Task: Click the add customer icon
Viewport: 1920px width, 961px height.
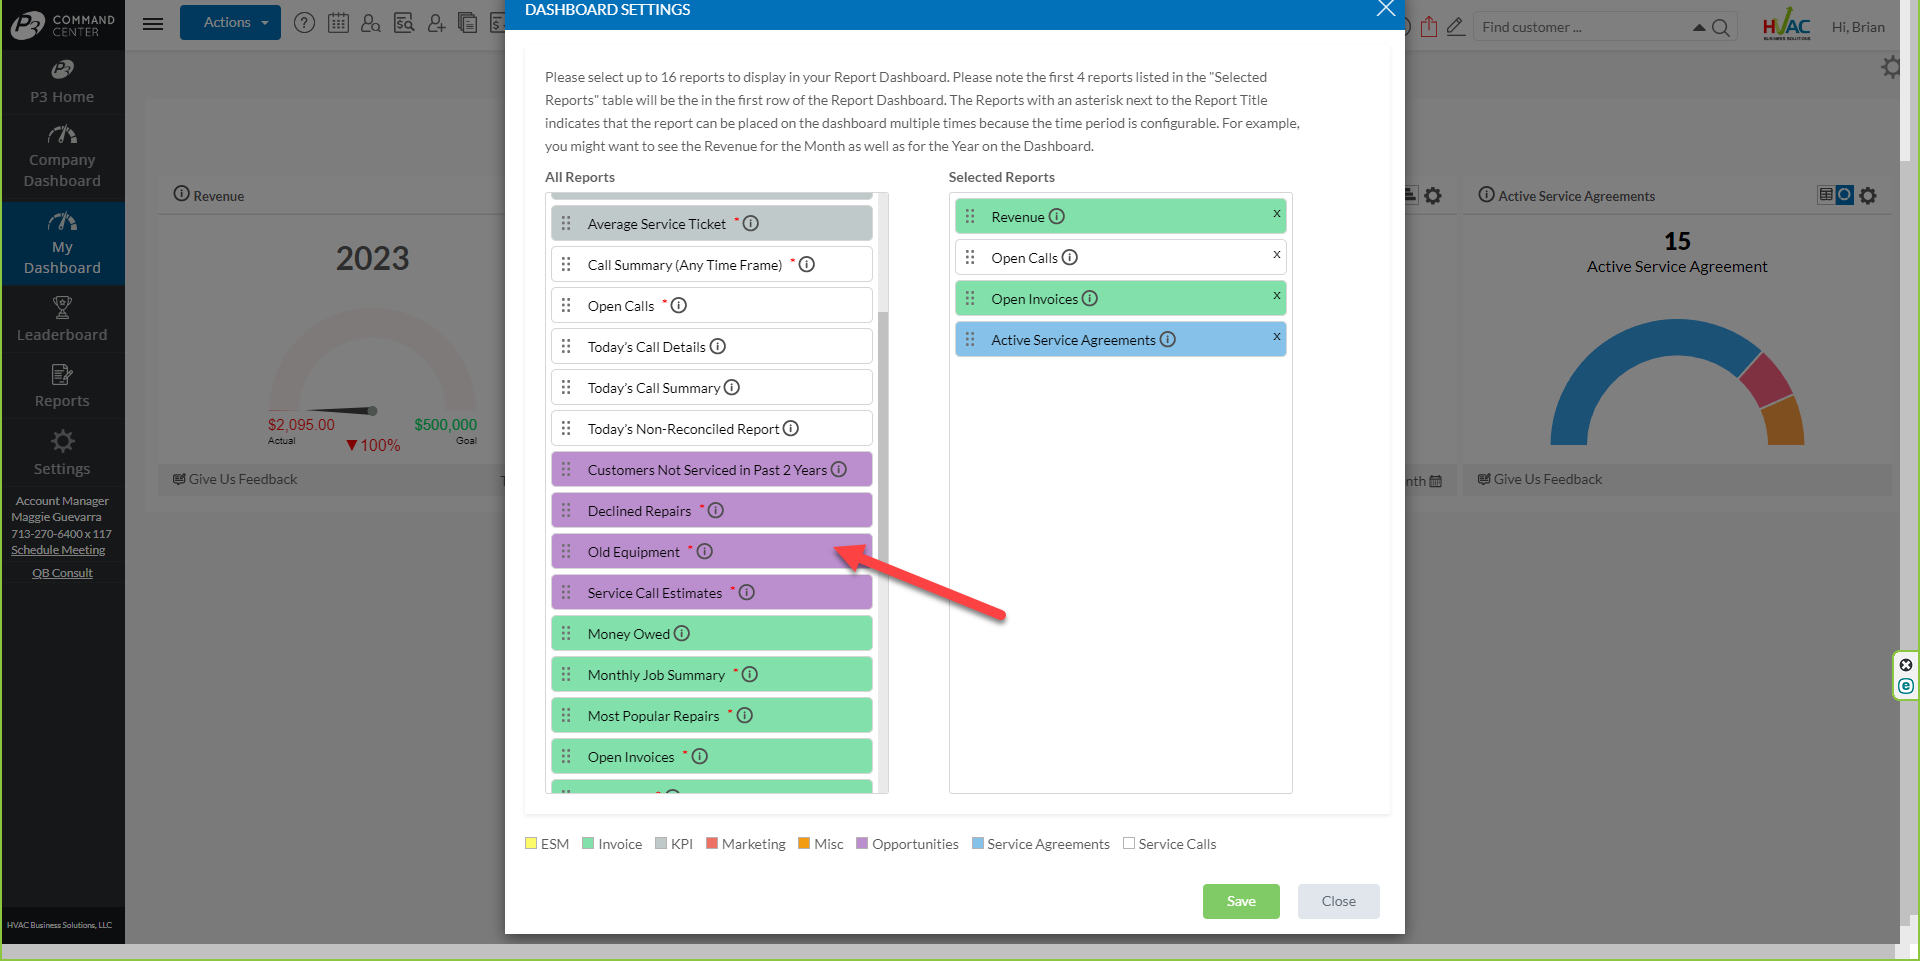Action: click(436, 22)
